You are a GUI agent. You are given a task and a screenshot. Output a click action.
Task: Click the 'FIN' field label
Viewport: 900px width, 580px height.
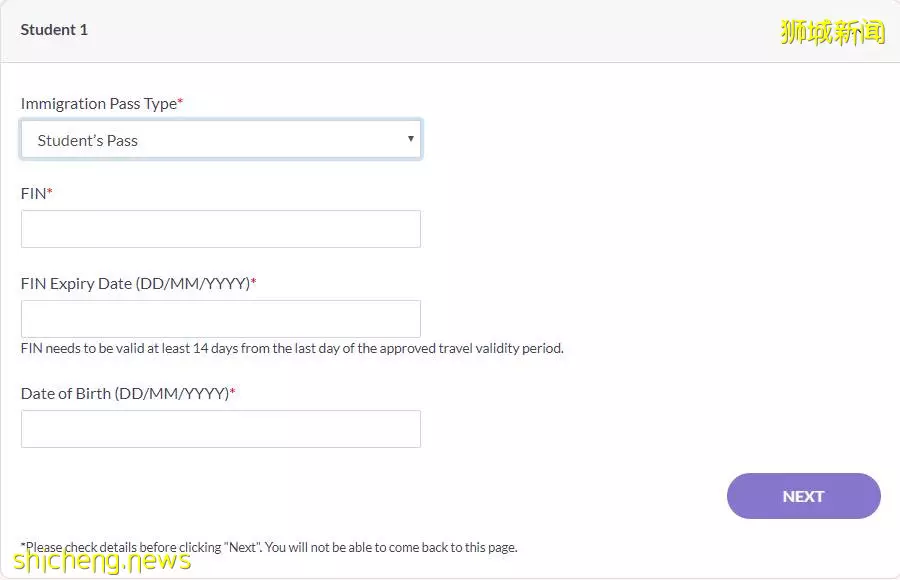click(x=36, y=194)
